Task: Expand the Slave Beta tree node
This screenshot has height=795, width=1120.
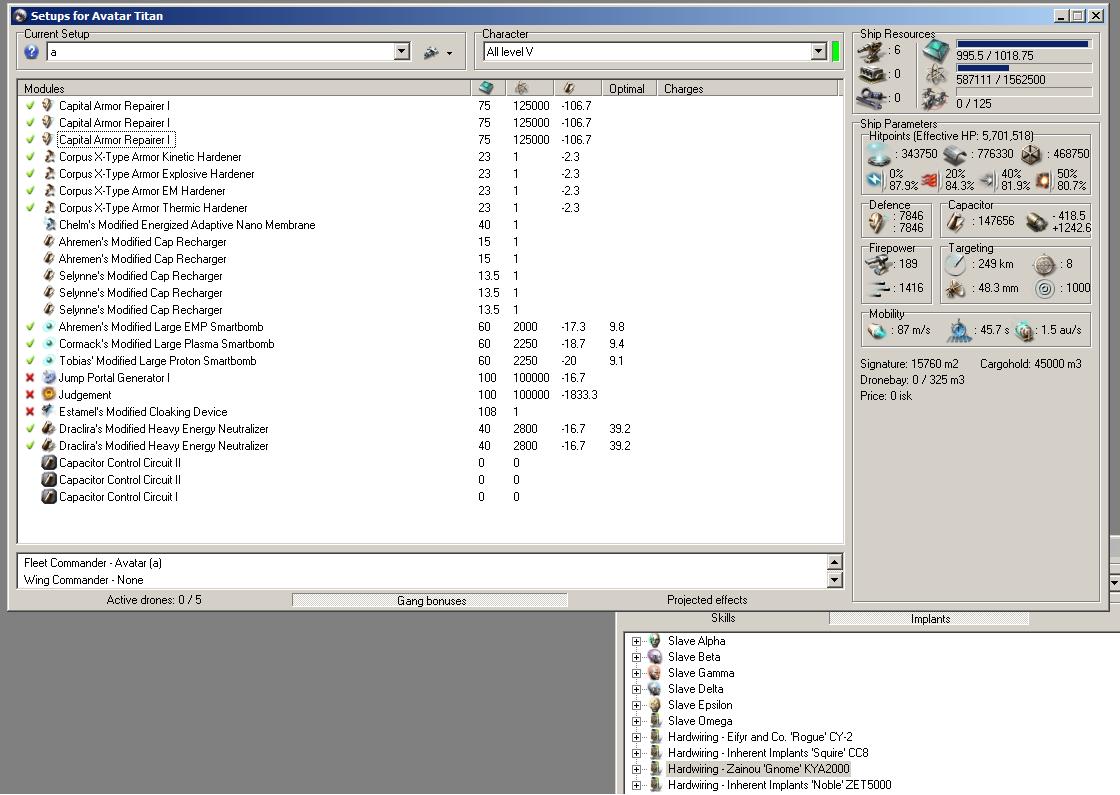Action: [636, 657]
